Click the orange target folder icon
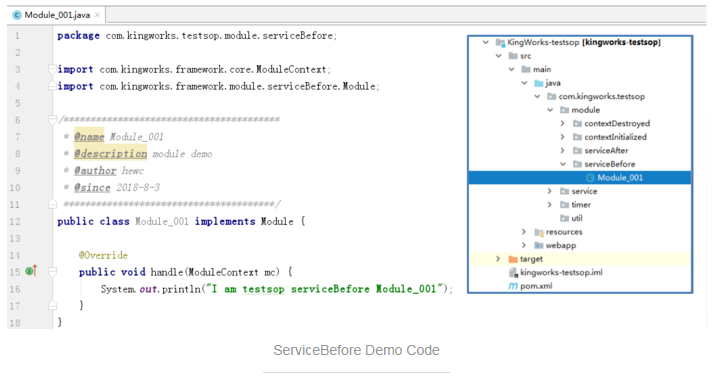719x378 pixels. [513, 259]
